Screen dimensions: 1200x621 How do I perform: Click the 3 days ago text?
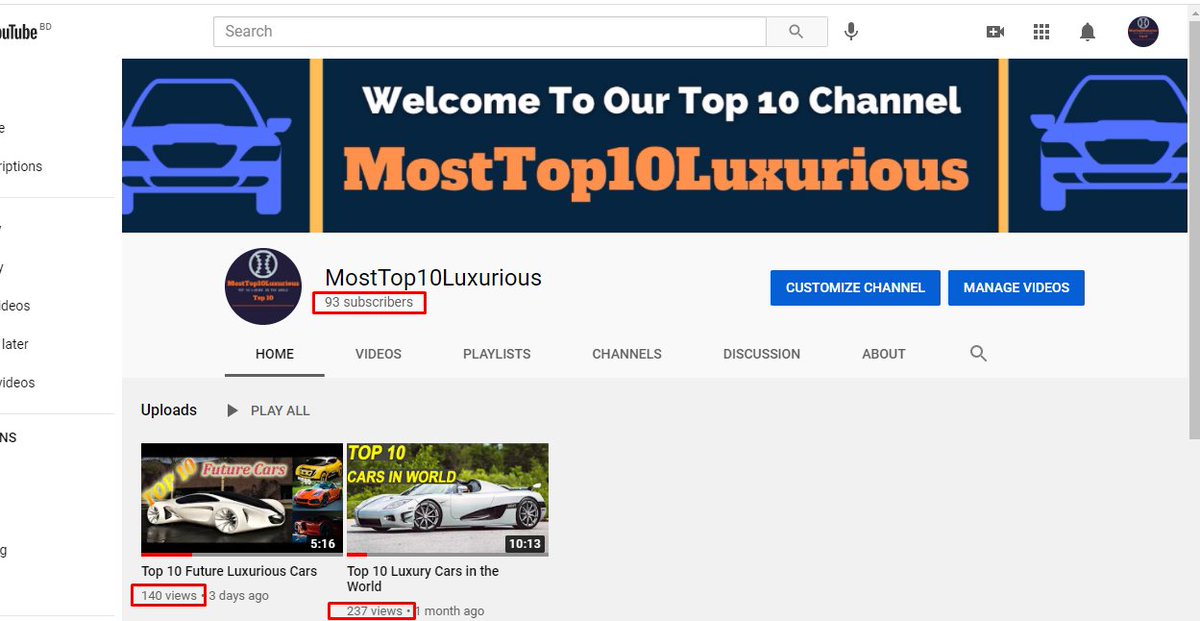point(239,596)
